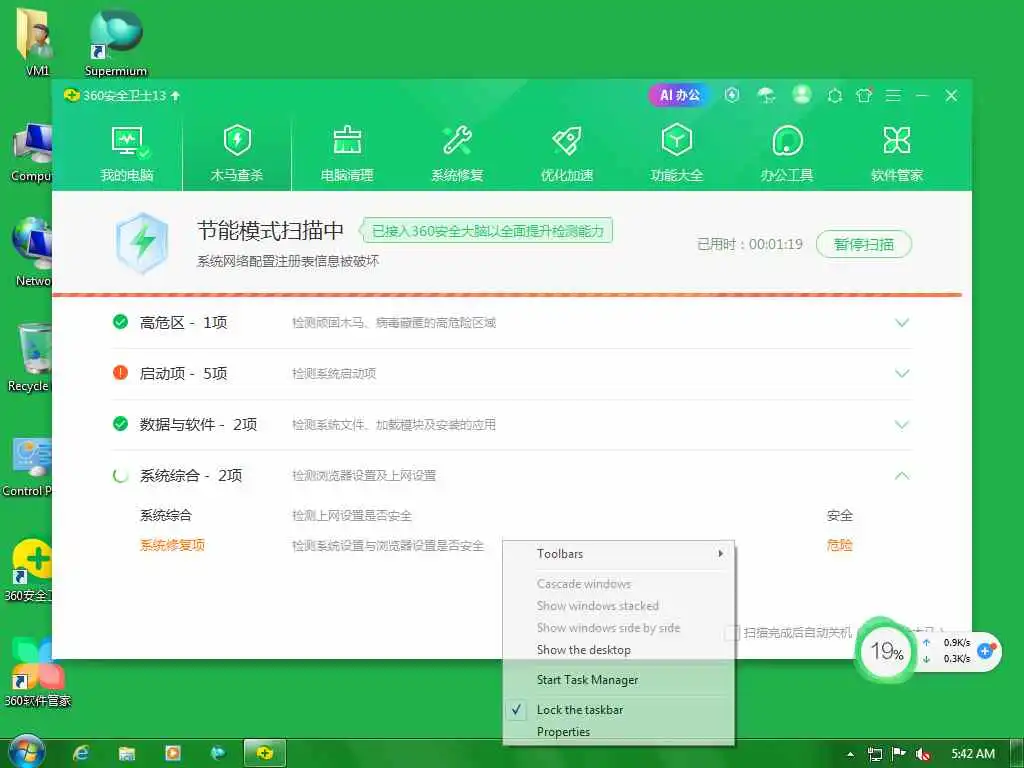Click the blue plus icon on speed widget
This screenshot has height=768, width=1024.
tap(986, 650)
